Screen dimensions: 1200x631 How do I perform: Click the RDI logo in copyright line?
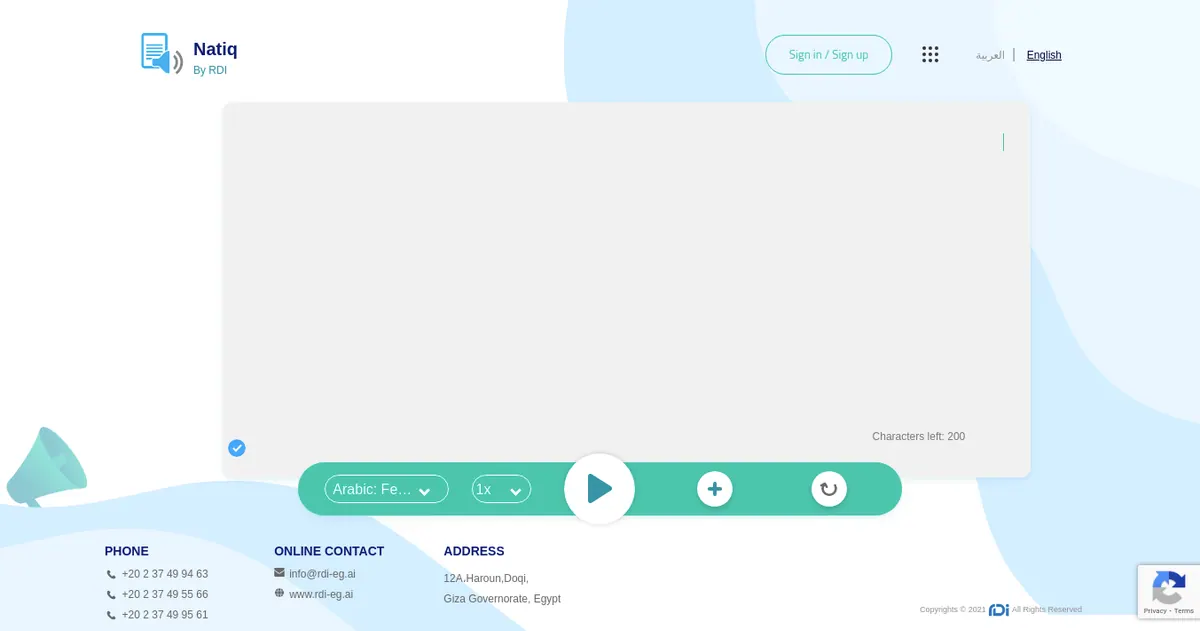point(999,609)
